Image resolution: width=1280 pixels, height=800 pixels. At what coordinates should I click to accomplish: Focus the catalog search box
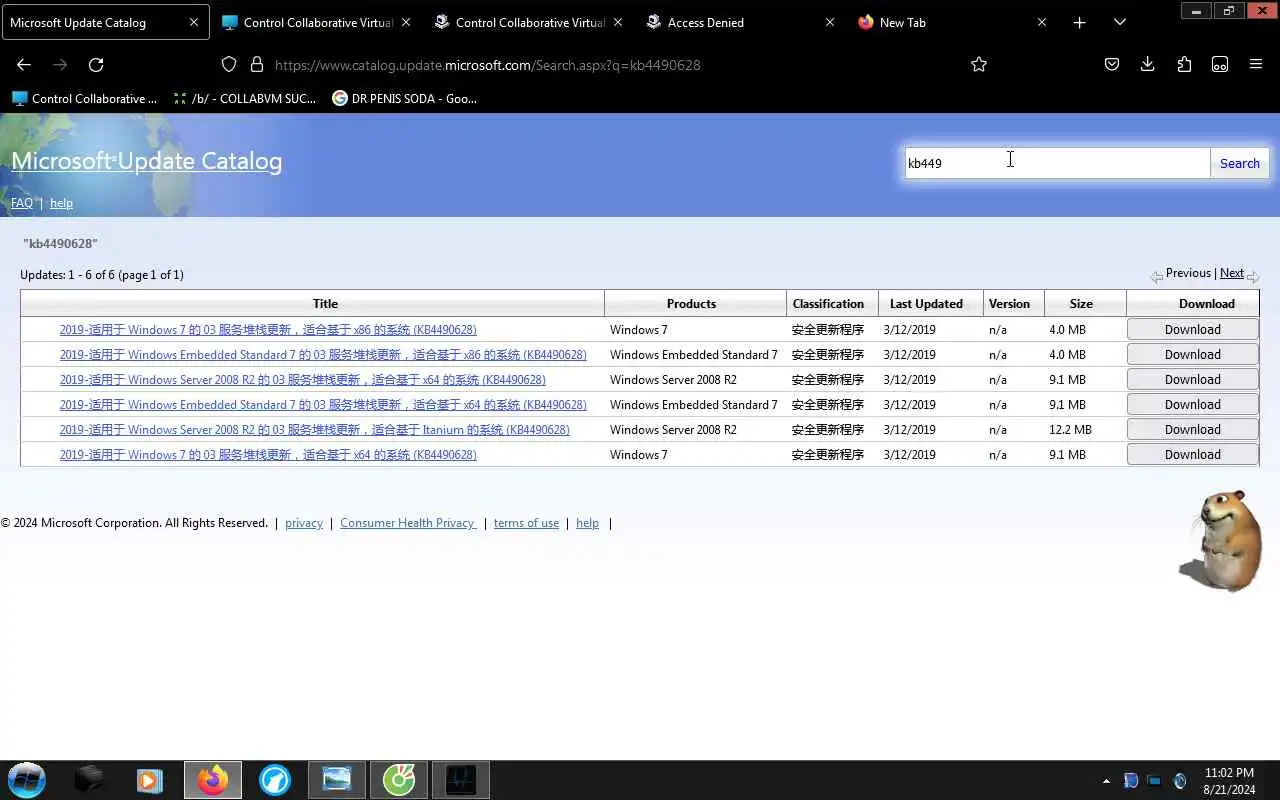point(1057,163)
